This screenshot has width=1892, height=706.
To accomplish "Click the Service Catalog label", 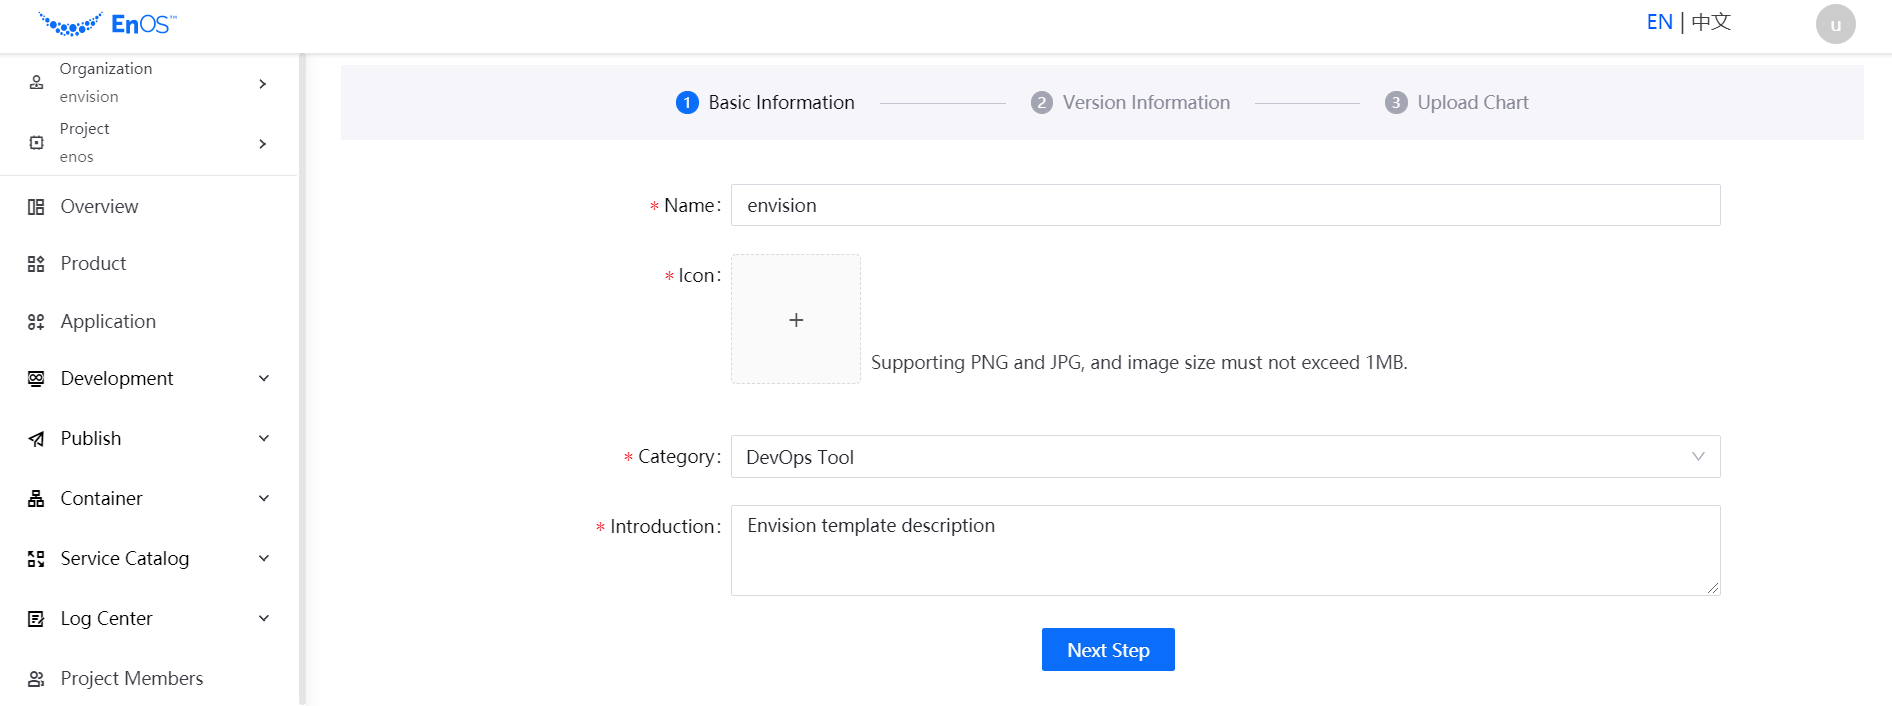I will (x=125, y=559).
